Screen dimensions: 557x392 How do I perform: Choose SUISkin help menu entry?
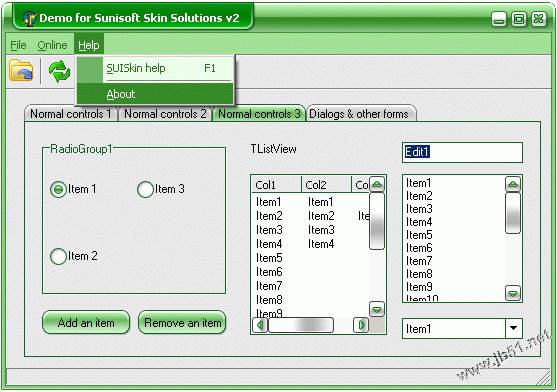coord(155,68)
